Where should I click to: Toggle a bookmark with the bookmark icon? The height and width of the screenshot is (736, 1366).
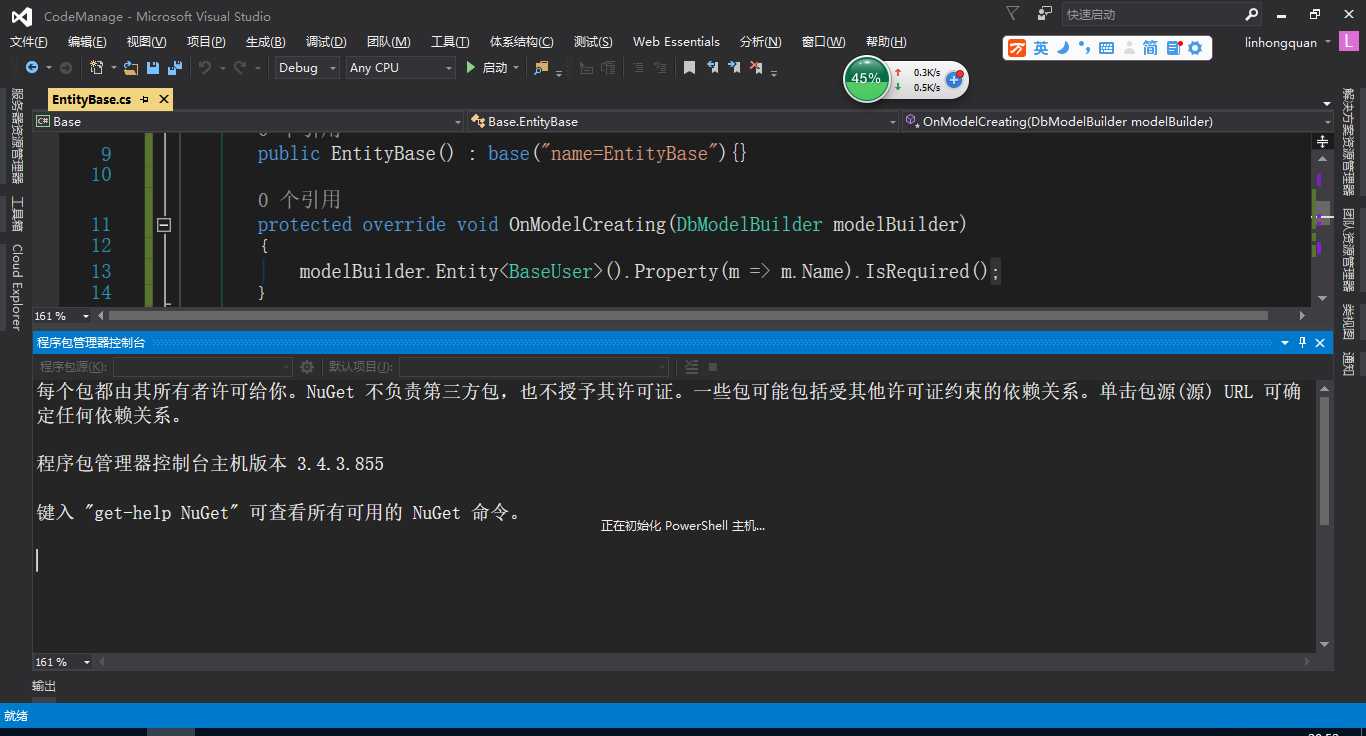[x=689, y=67]
